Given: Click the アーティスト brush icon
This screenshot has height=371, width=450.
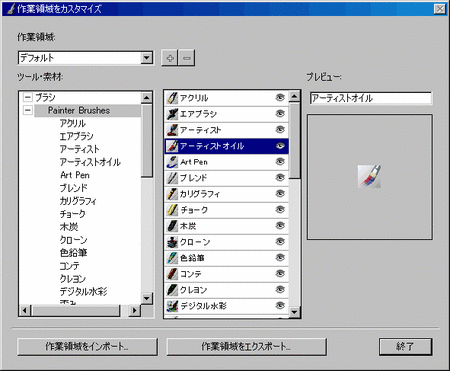Looking at the screenshot, I should pyautogui.click(x=172, y=130).
